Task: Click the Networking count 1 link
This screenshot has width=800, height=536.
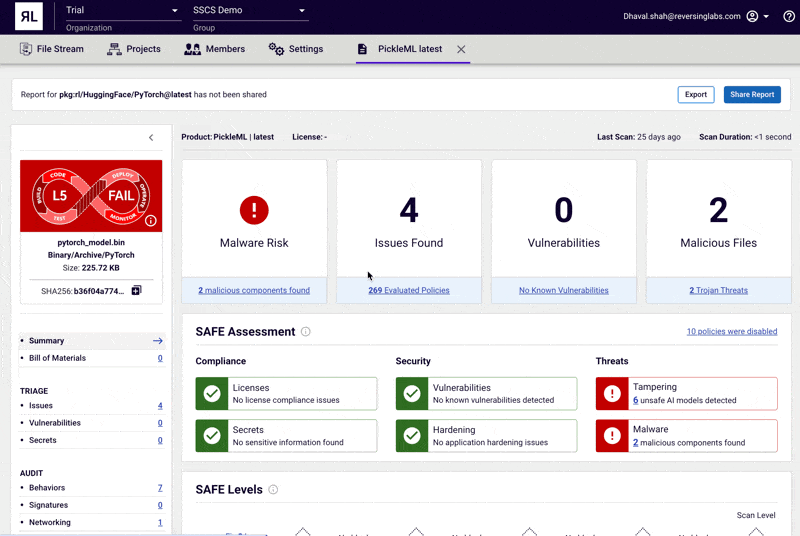Action: tap(160, 522)
